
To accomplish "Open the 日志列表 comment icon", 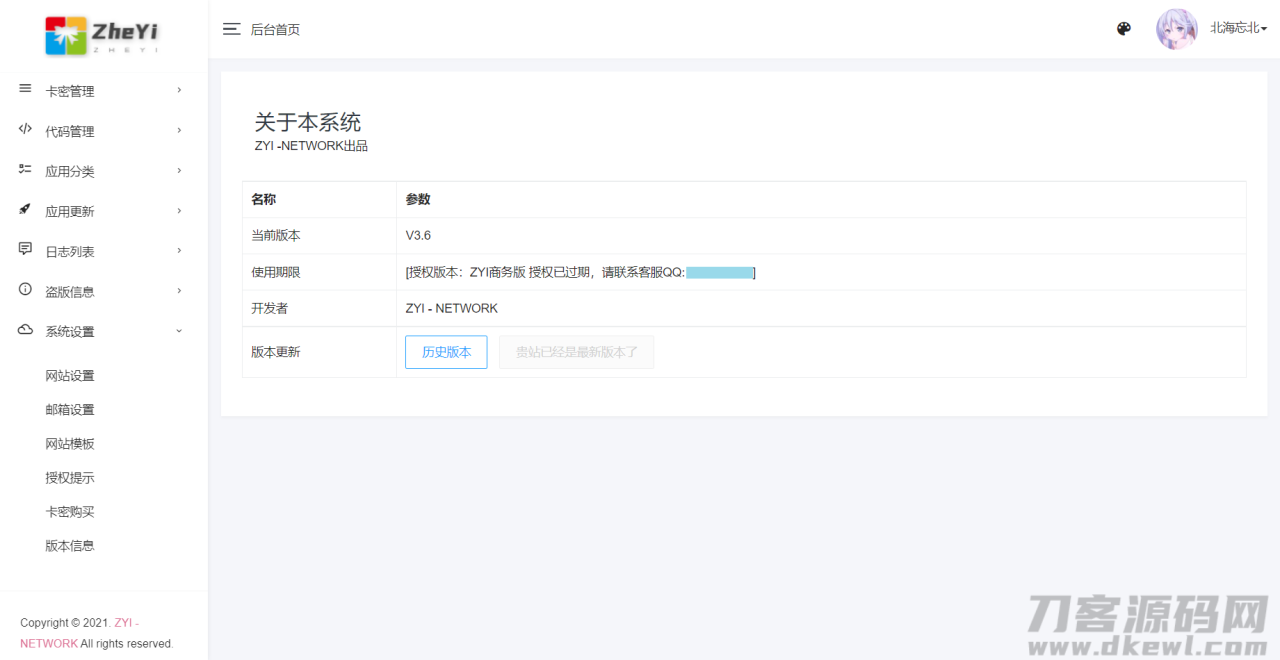I will click(24, 250).
